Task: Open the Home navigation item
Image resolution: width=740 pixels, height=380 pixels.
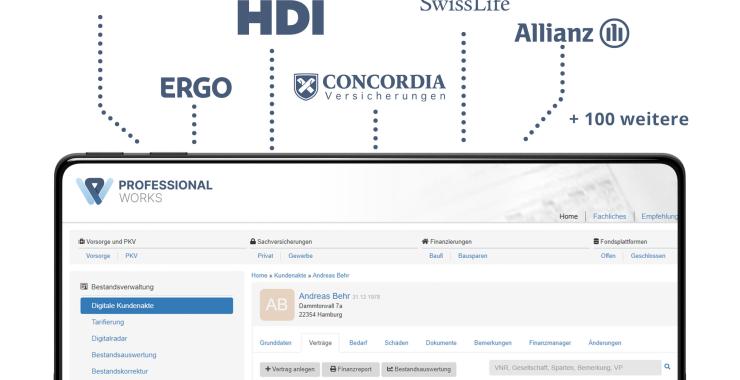Action: point(568,216)
